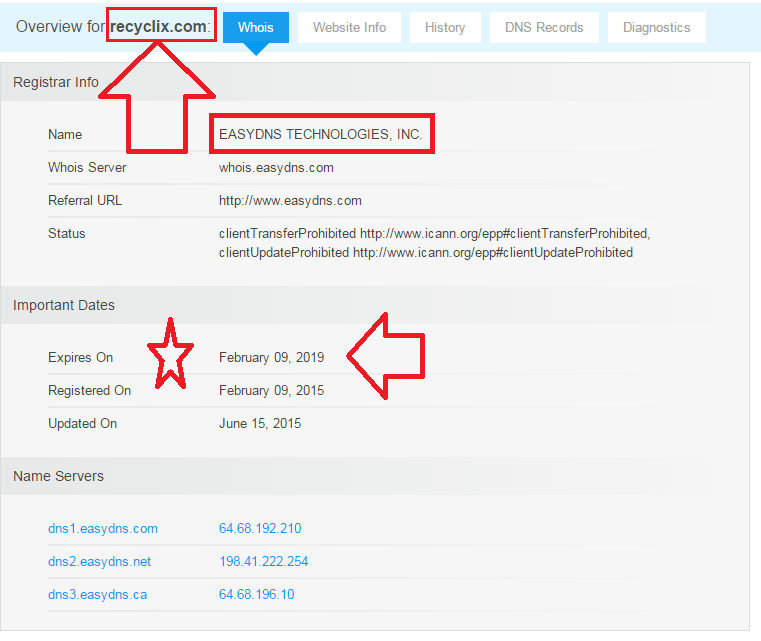761x641 pixels.
Task: Click the clientTransferProhibited status text
Action: click(x=434, y=233)
